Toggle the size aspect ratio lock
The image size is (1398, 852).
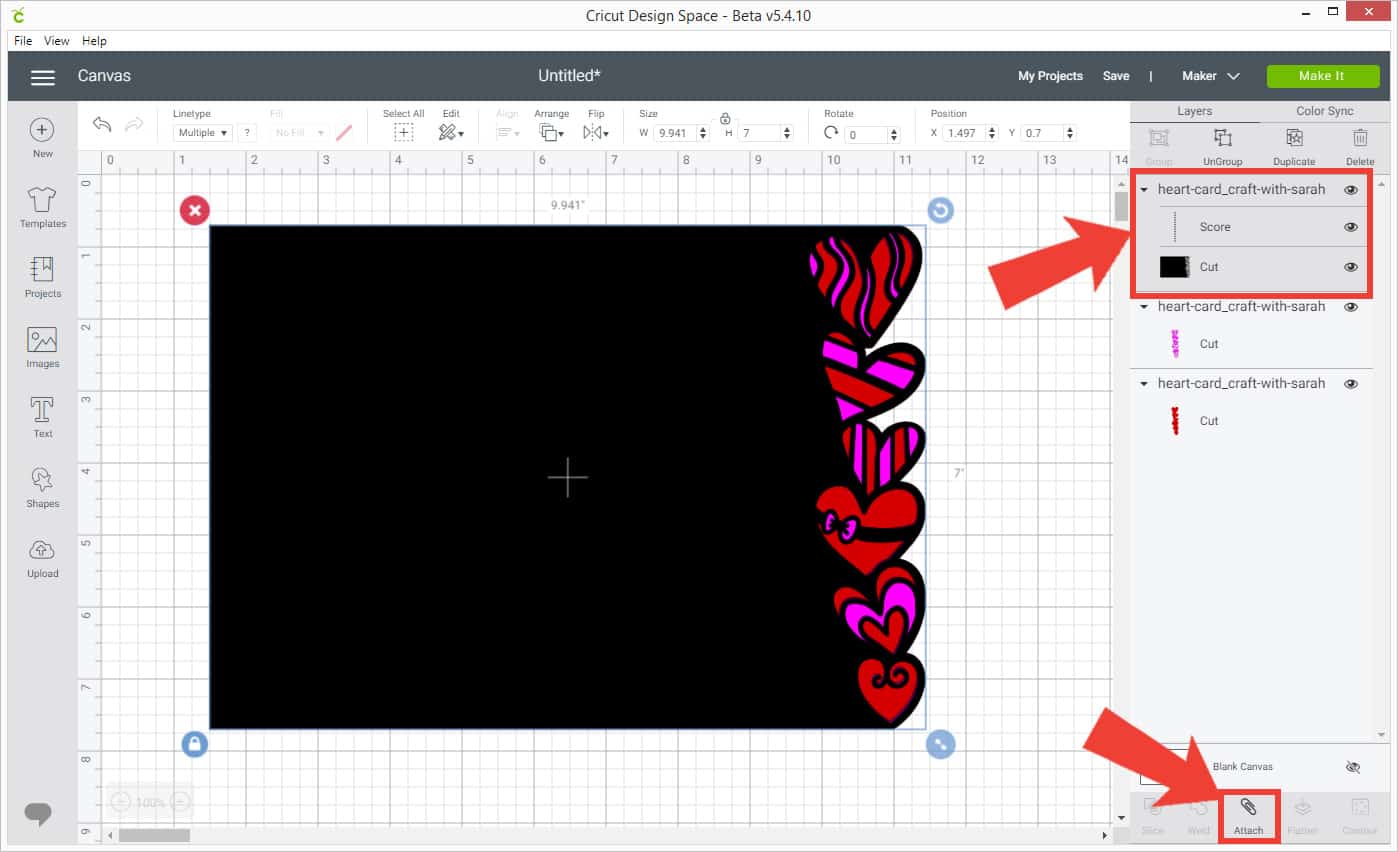(x=725, y=118)
